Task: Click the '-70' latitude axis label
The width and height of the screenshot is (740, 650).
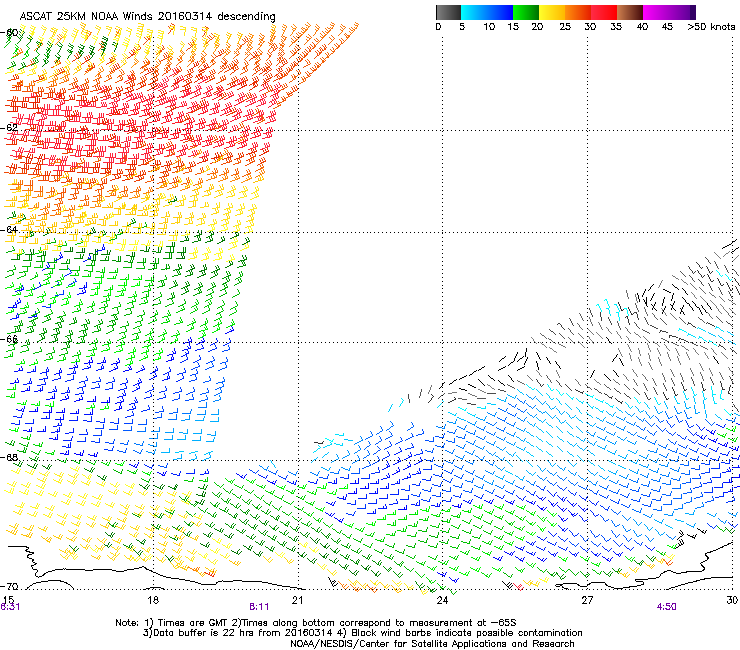Action: pos(10,587)
